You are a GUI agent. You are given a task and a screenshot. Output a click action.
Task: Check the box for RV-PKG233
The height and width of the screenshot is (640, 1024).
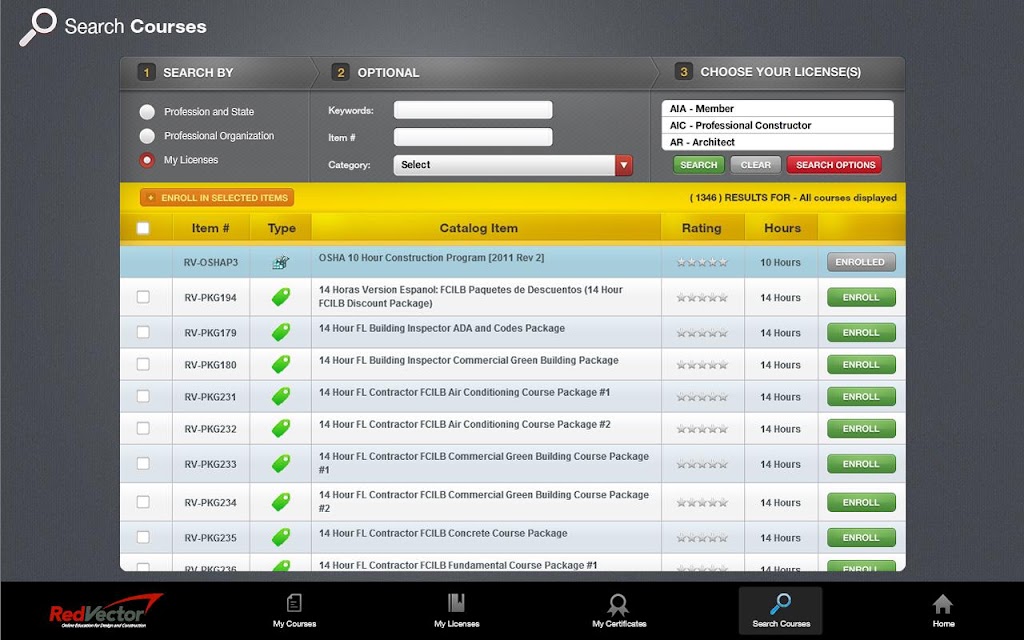[143, 464]
